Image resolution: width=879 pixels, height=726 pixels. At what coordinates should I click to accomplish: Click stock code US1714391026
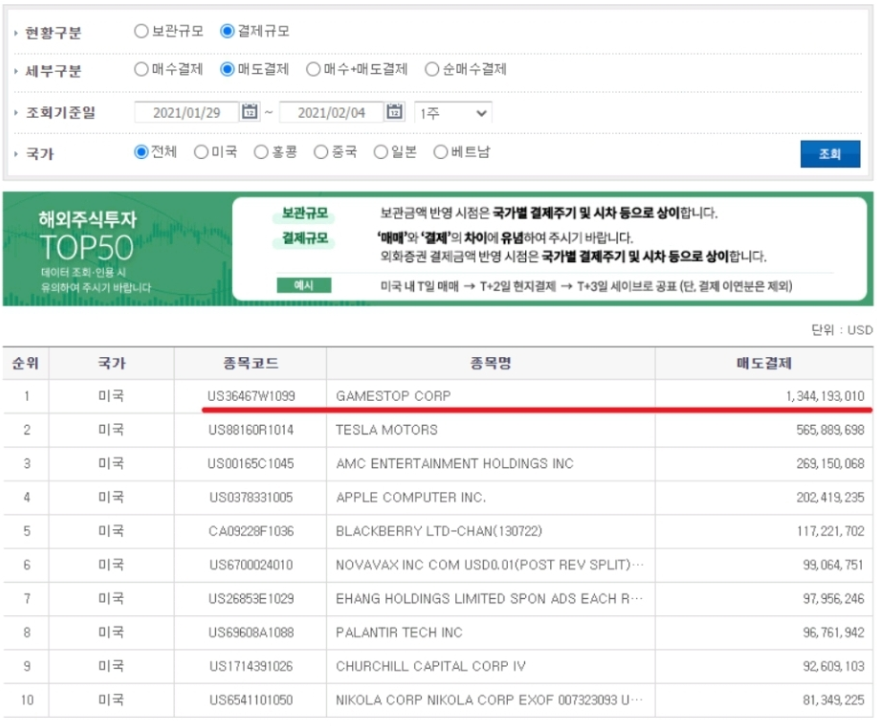pos(251,666)
